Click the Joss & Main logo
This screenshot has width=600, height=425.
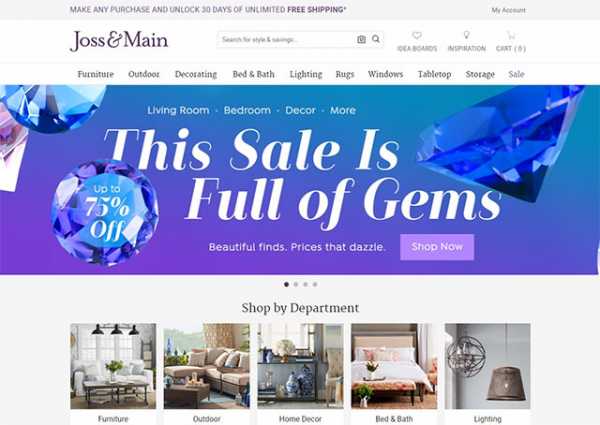click(x=119, y=41)
